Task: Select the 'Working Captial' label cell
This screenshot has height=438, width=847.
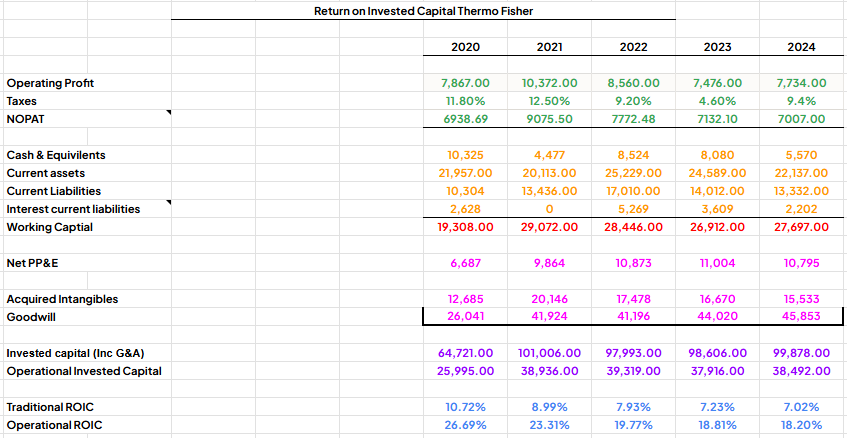Action: 49,227
